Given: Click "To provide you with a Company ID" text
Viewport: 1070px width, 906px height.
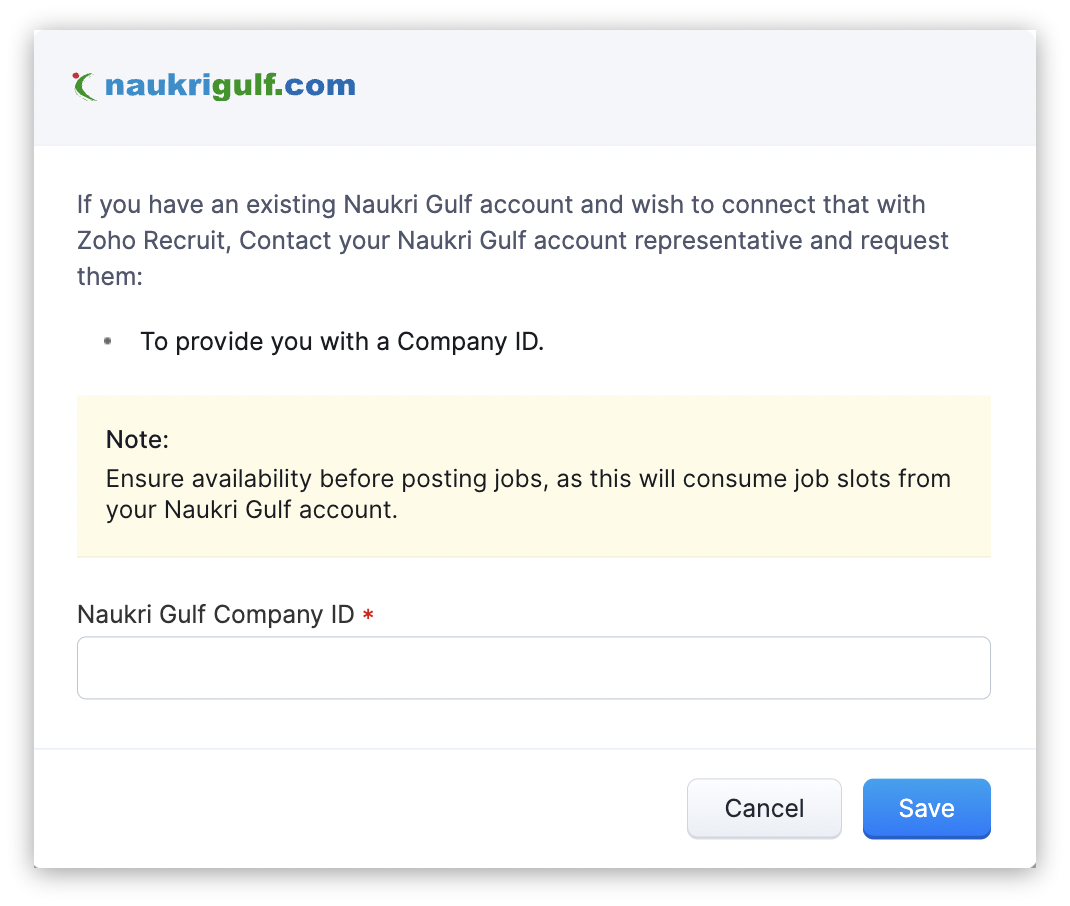Looking at the screenshot, I should pos(342,341).
